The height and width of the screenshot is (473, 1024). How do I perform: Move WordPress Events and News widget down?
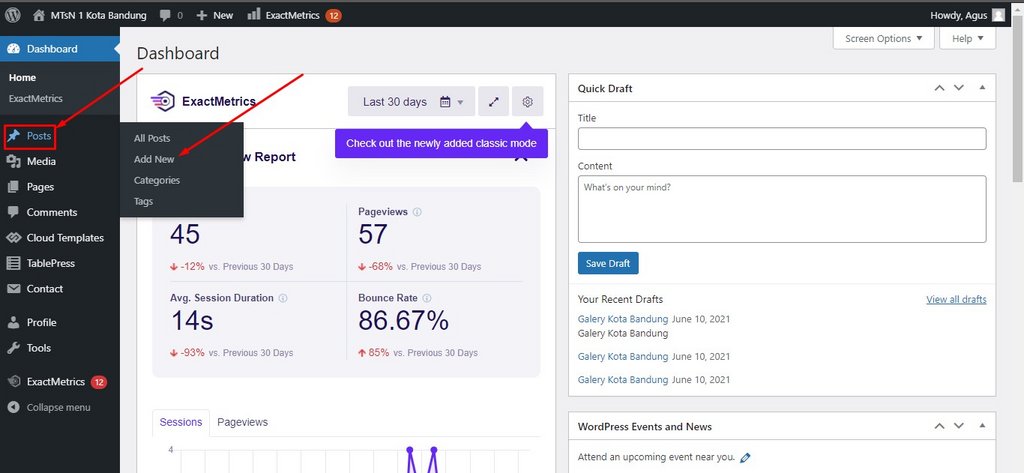coord(959,426)
